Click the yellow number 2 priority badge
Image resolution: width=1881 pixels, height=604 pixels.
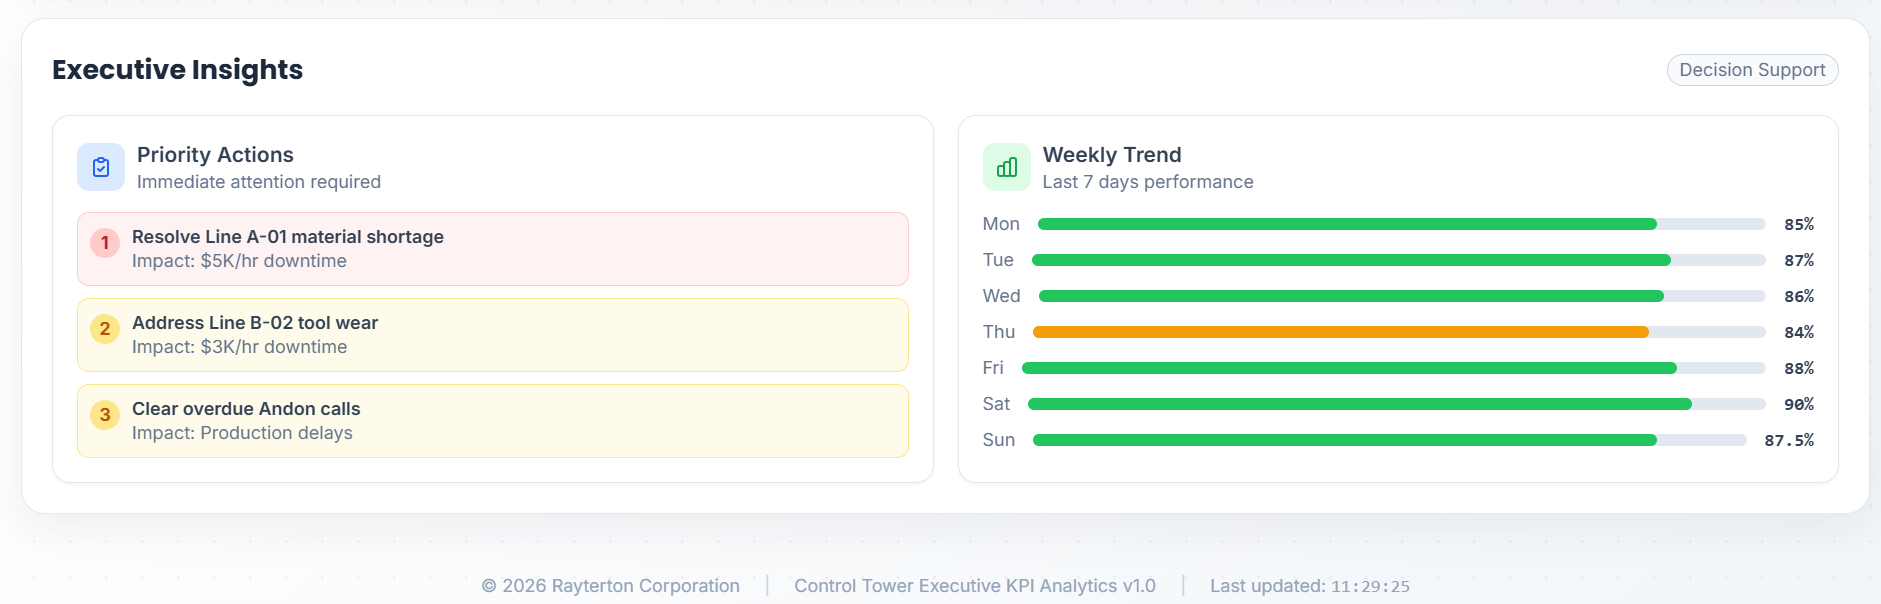click(x=105, y=329)
